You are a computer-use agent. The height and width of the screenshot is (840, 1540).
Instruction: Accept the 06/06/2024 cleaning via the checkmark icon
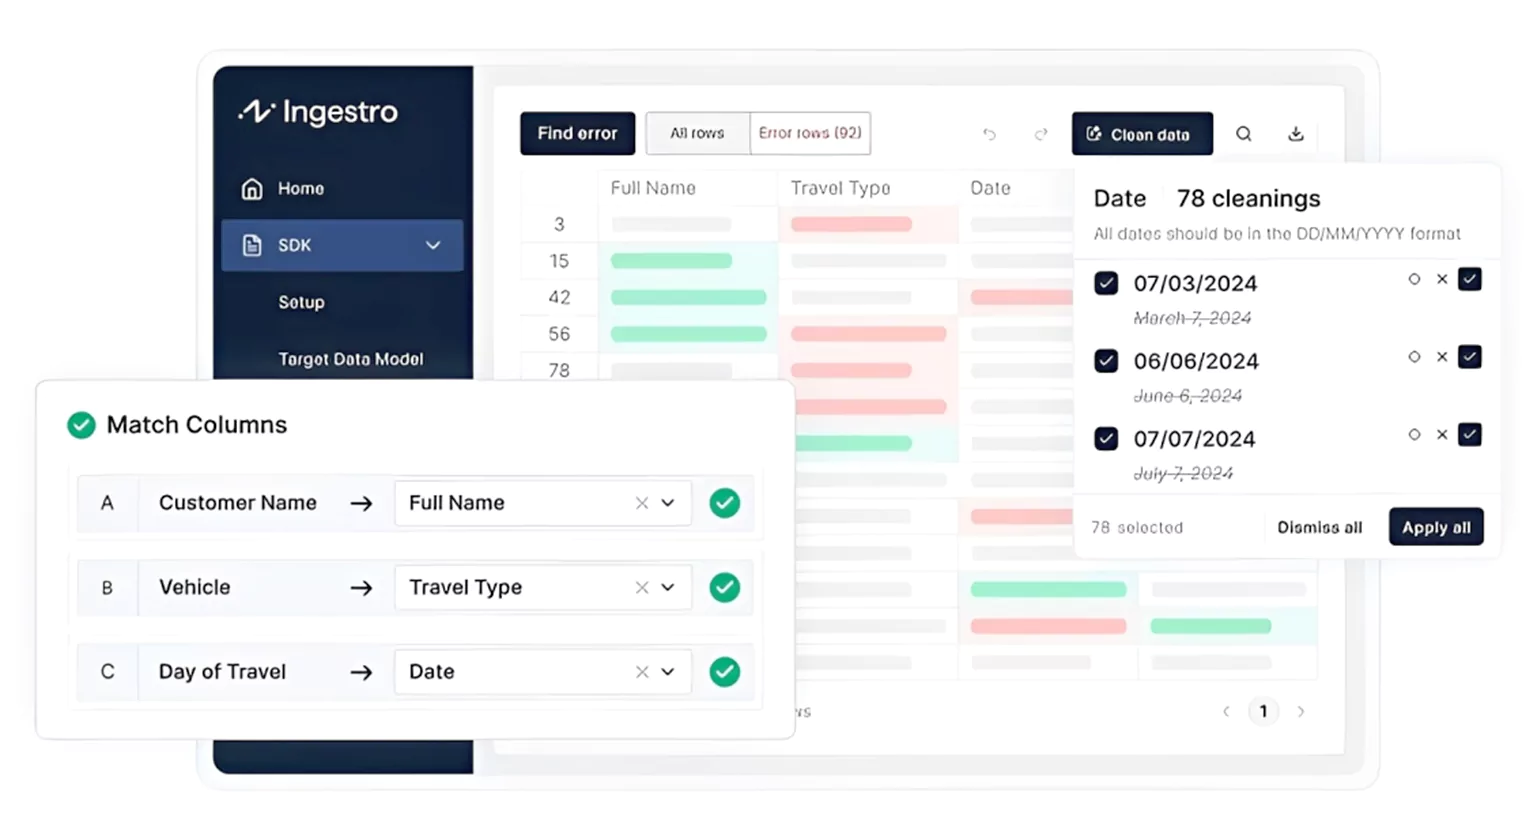pos(1470,357)
